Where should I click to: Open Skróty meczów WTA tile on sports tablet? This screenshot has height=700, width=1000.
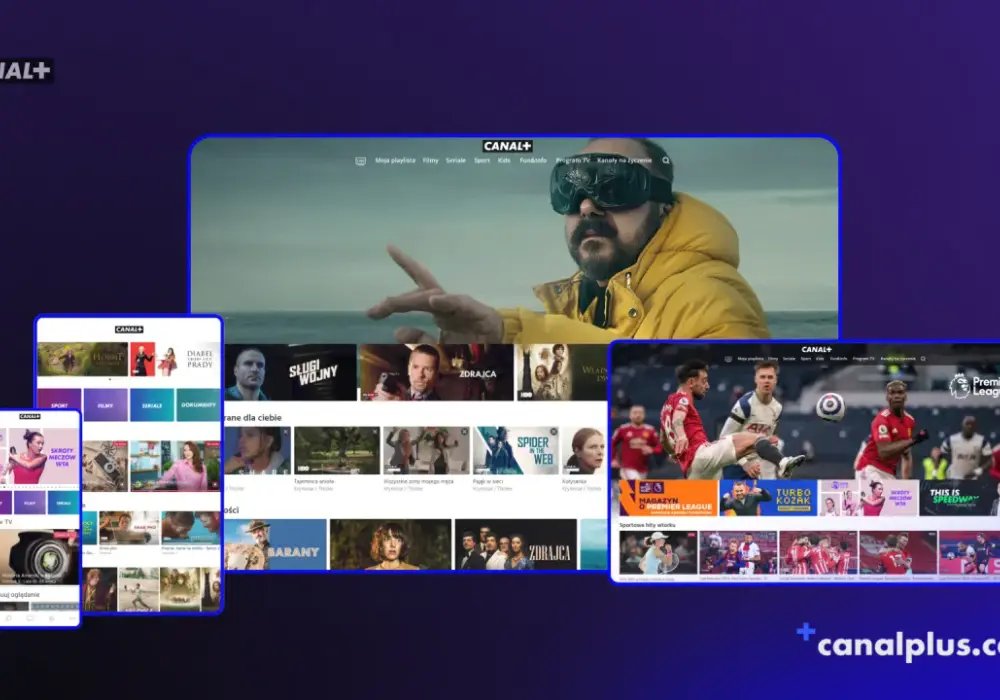(869, 497)
